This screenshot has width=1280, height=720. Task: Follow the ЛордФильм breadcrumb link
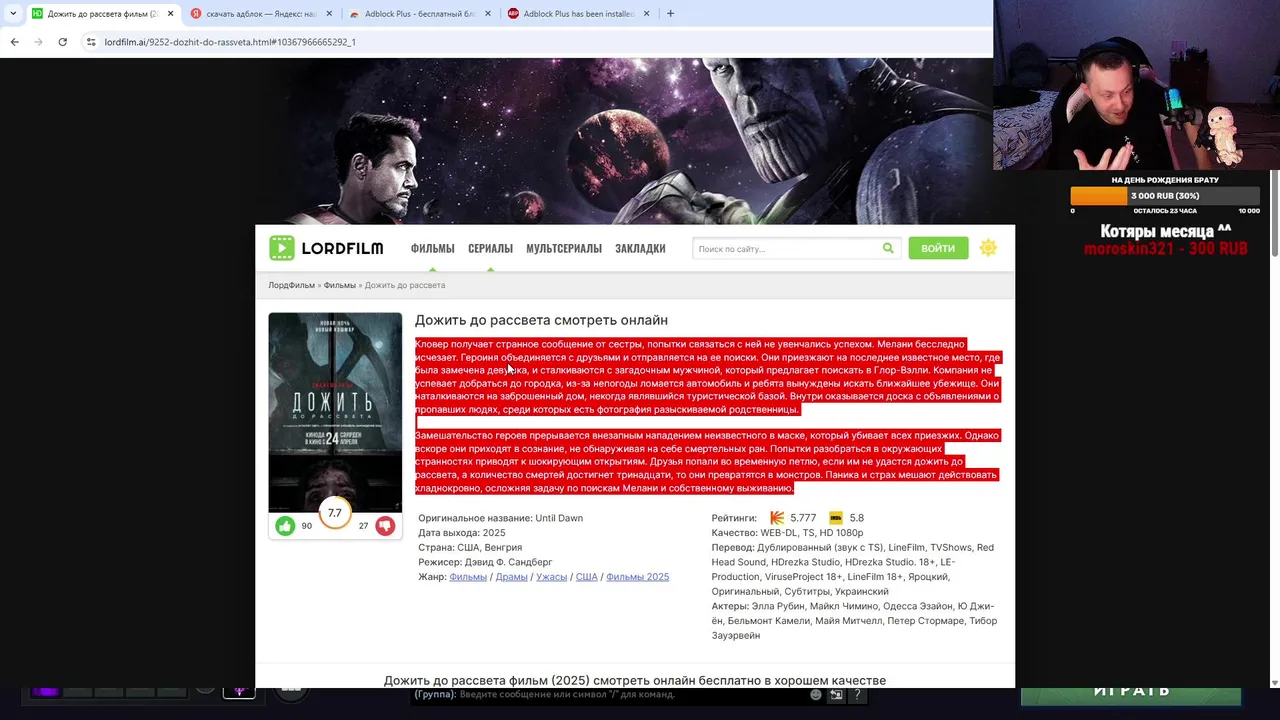pos(291,285)
